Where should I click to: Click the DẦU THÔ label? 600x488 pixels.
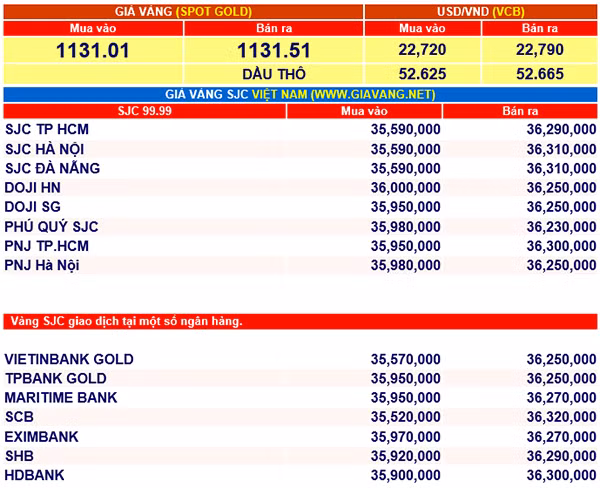coord(274,74)
